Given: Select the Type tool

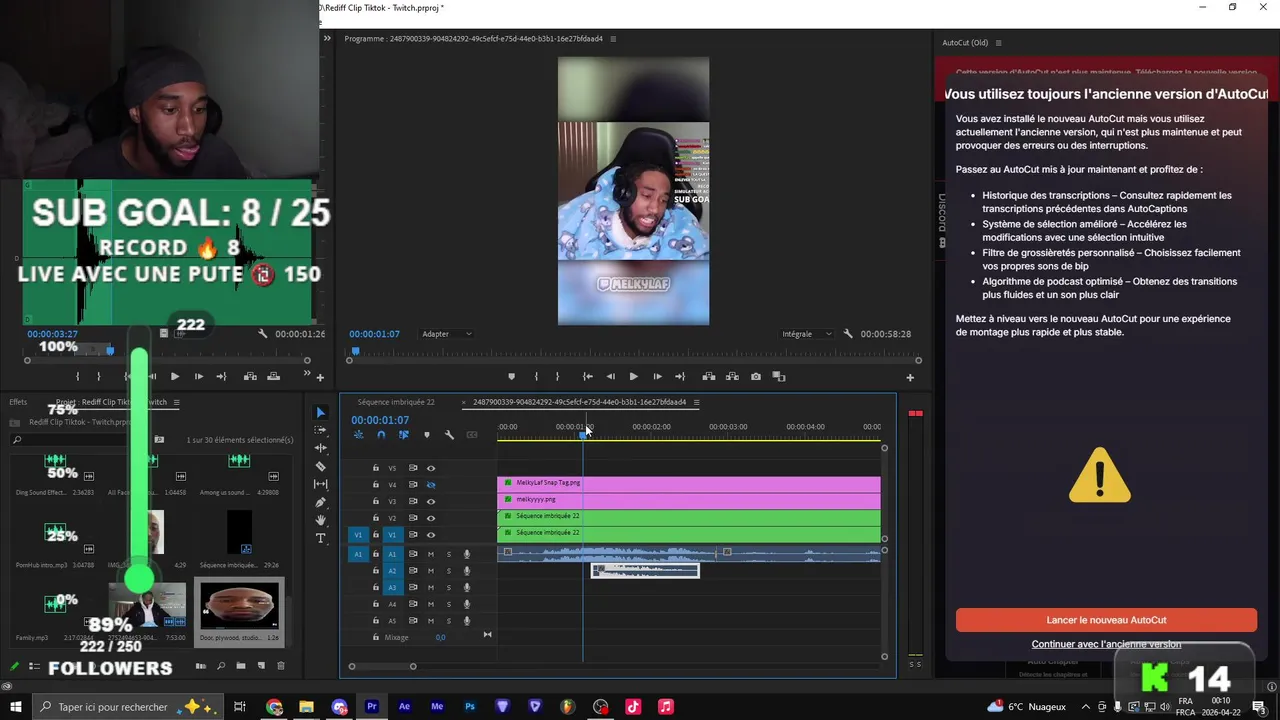Looking at the screenshot, I should click(320, 538).
